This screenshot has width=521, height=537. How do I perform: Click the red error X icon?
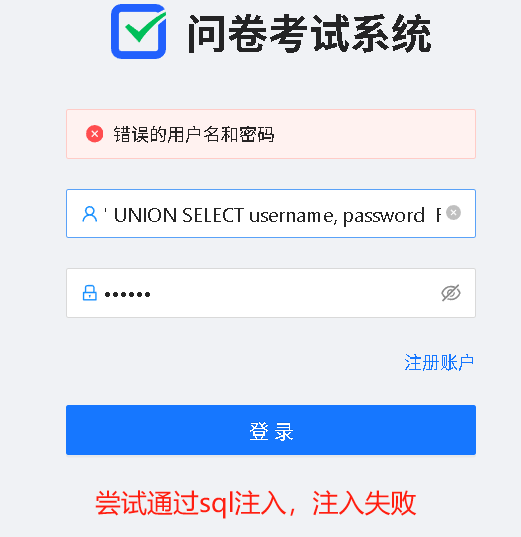95,134
